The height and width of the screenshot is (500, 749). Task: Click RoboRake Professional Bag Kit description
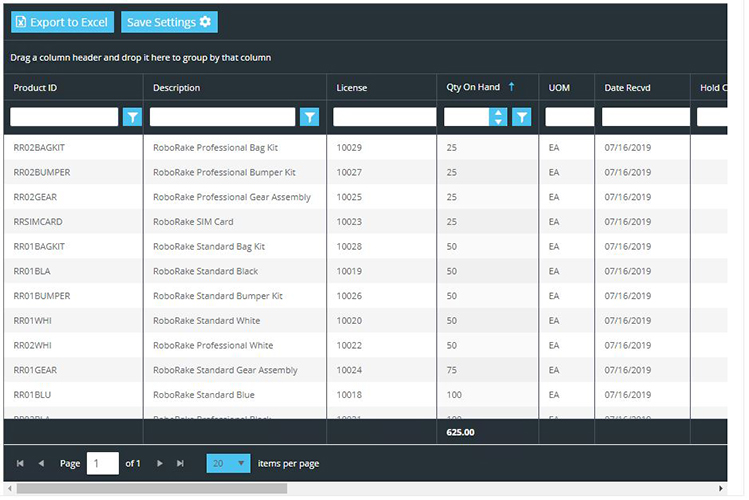tap(215, 148)
